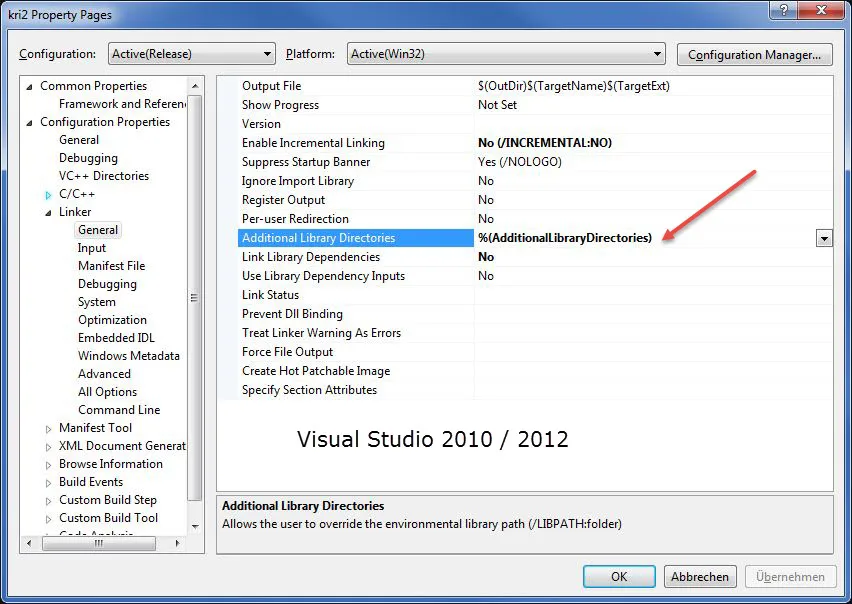Click the No (/INCREMENTAL:NO) value
This screenshot has height=604, width=852.
tap(545, 143)
